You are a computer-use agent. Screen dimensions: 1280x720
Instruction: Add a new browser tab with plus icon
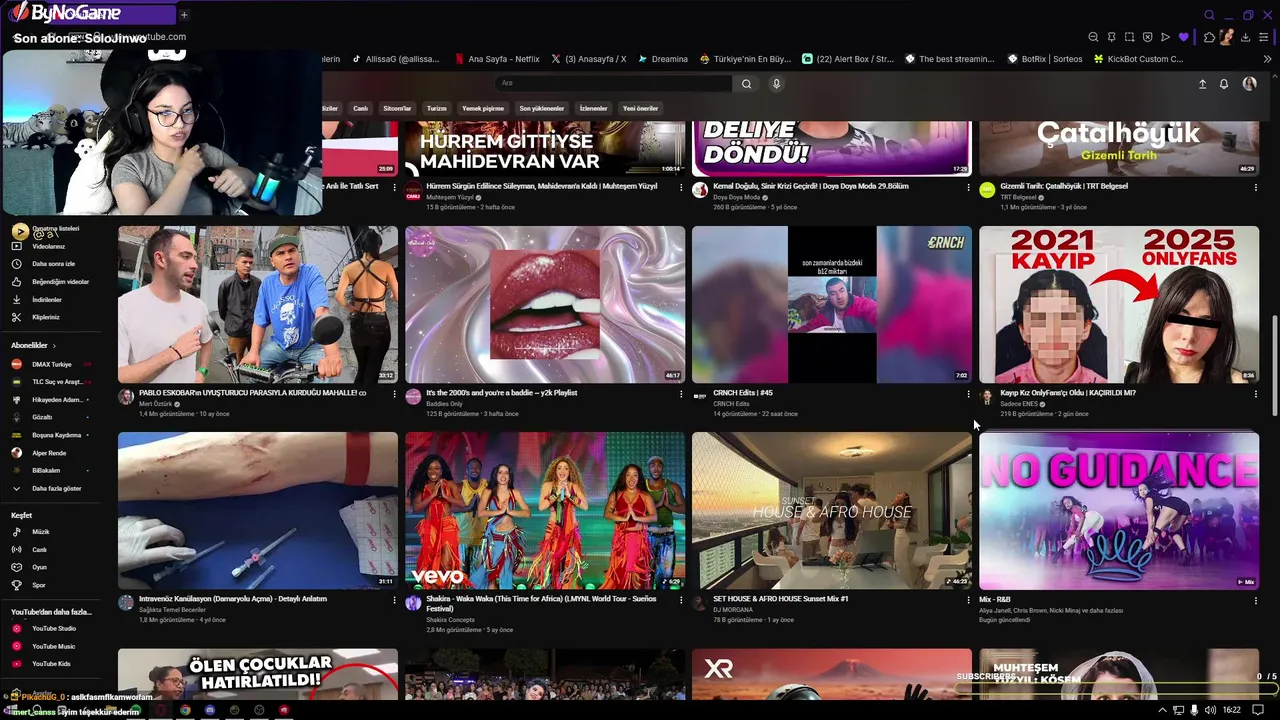[184, 14]
